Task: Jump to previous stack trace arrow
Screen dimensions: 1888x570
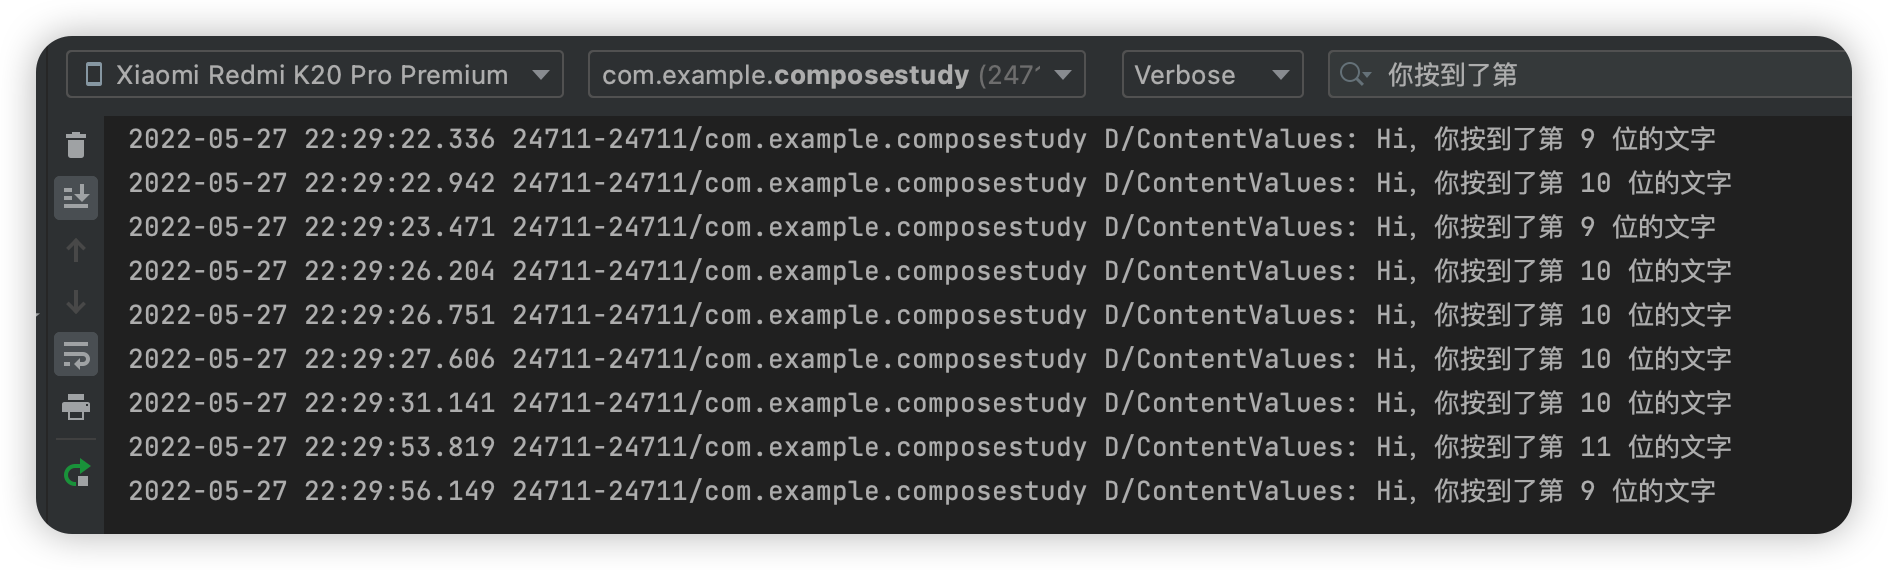Action: [76, 250]
